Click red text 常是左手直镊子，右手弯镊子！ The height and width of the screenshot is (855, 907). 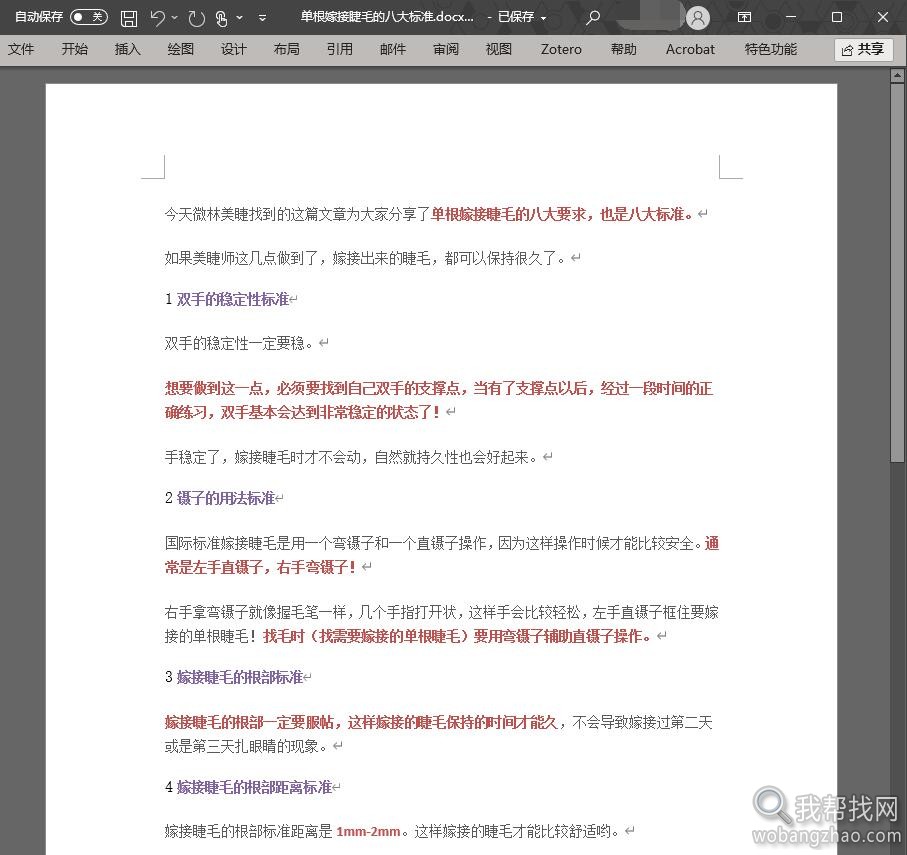[x=260, y=567]
